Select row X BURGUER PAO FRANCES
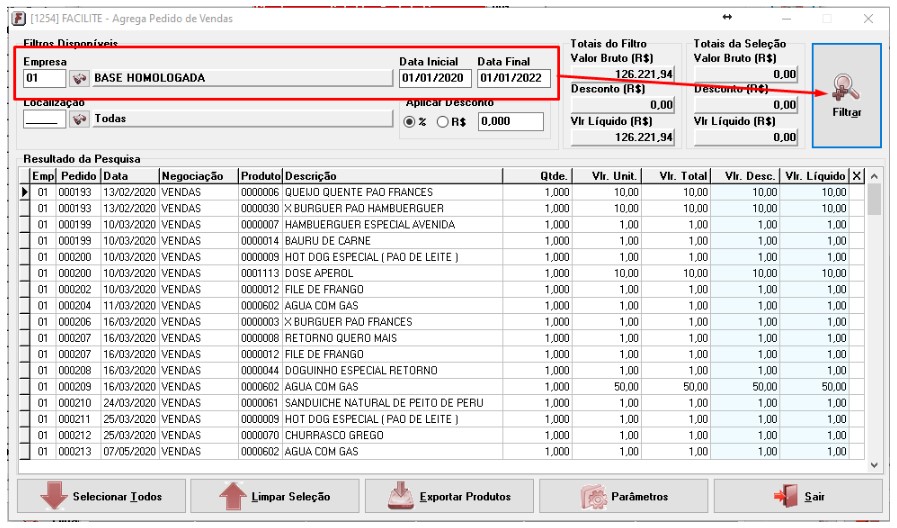This screenshot has height=528, width=897. click(x=442, y=322)
